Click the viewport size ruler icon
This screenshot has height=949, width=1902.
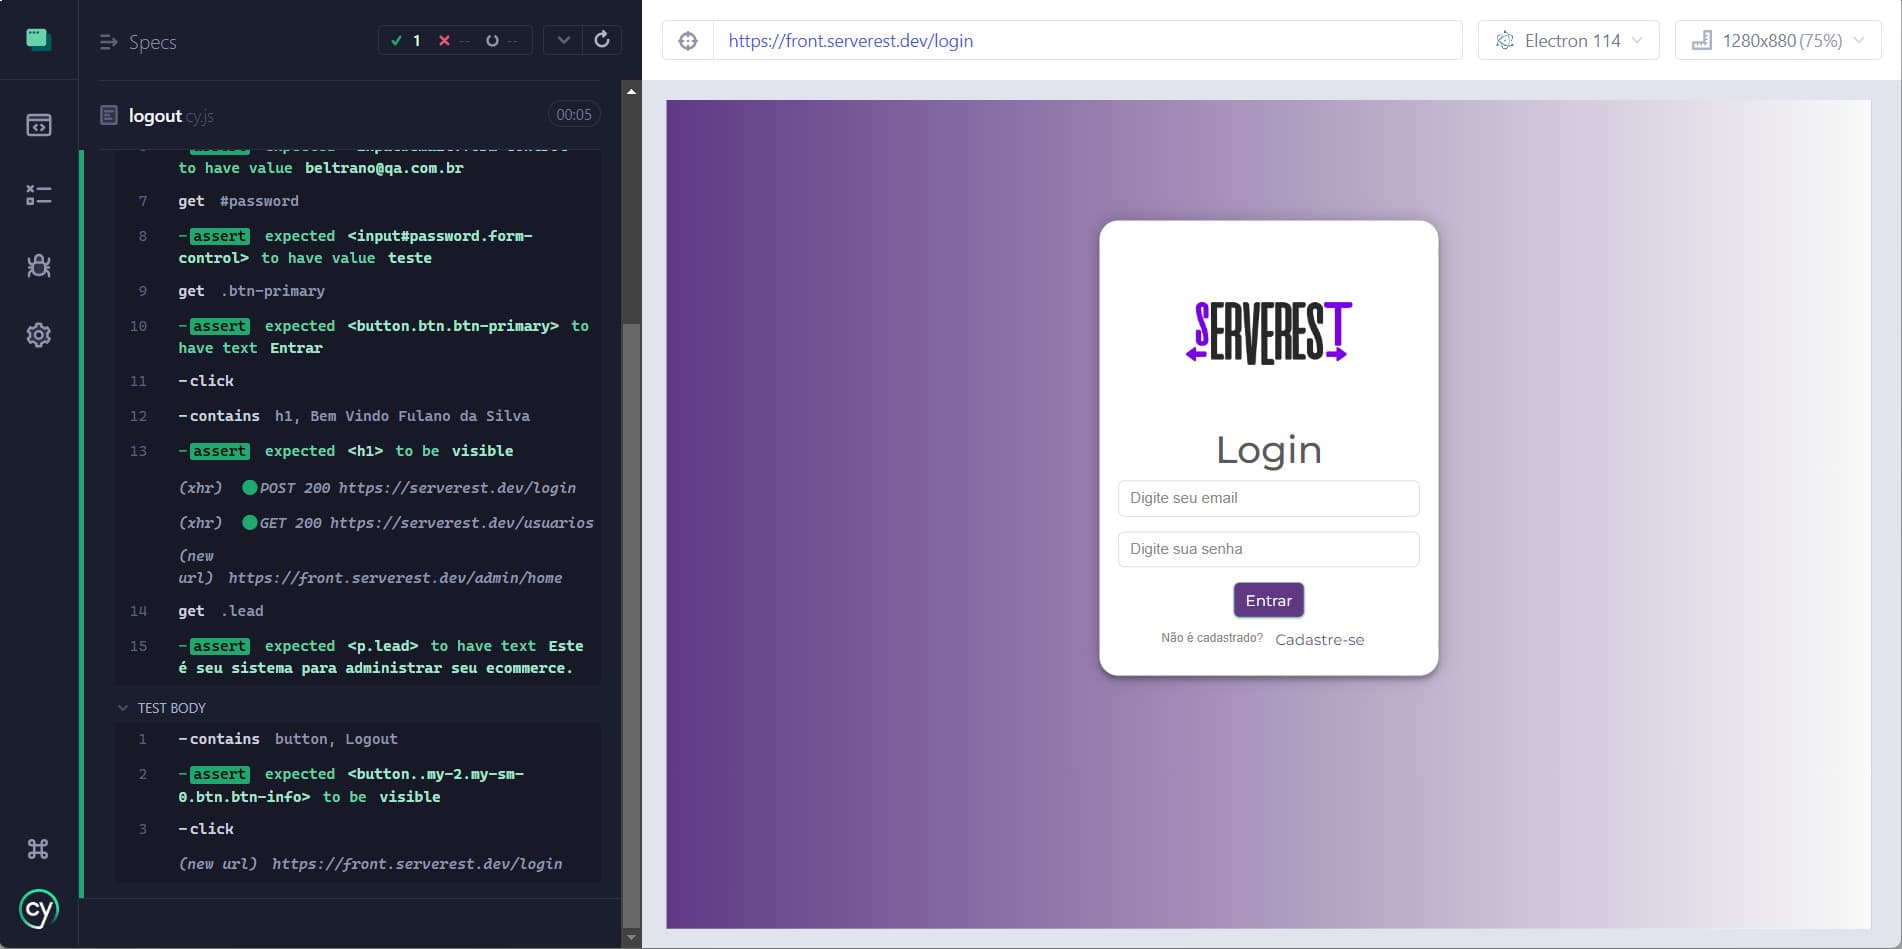coord(1701,41)
